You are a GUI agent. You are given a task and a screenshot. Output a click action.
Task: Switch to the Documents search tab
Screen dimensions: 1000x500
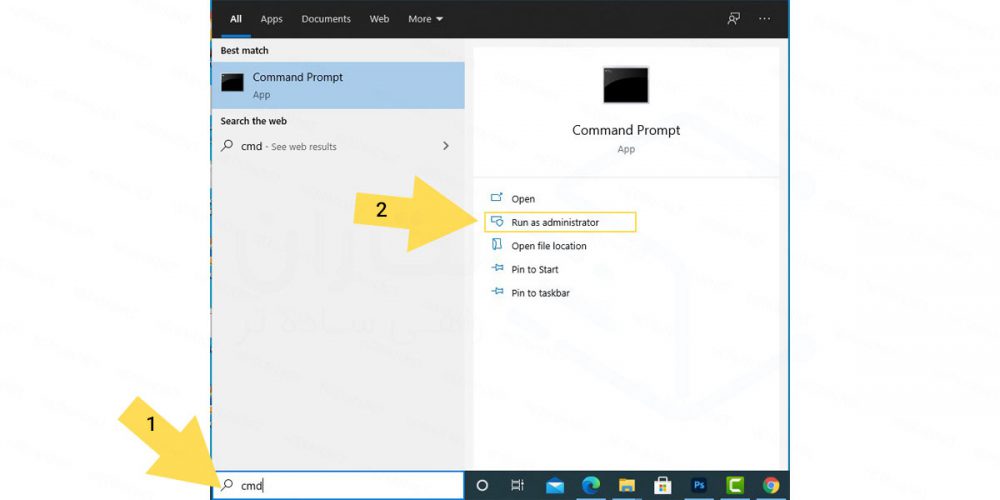[x=326, y=19]
